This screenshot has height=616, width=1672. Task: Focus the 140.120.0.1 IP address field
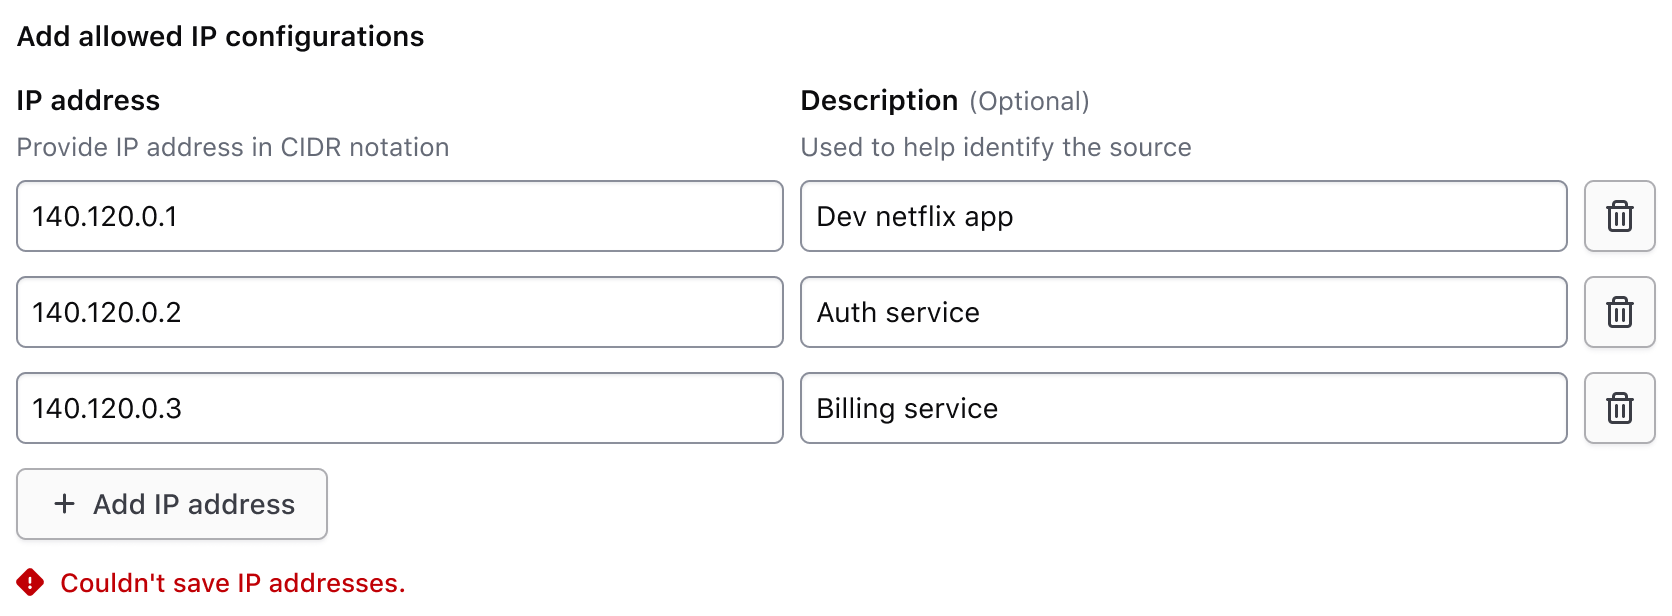[399, 216]
